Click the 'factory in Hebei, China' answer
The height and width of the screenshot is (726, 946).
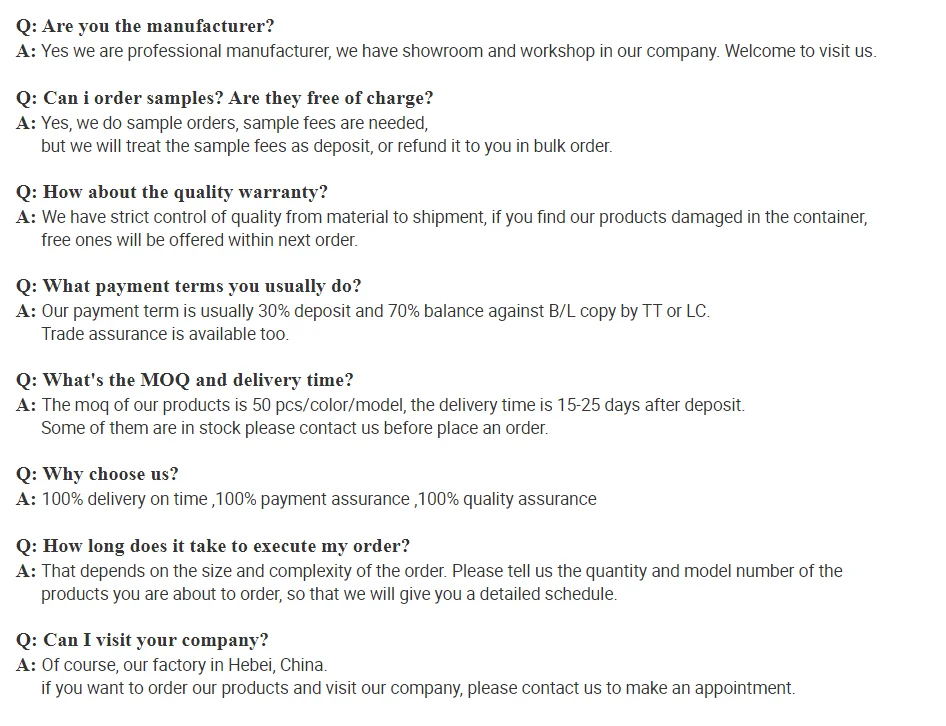184,665
